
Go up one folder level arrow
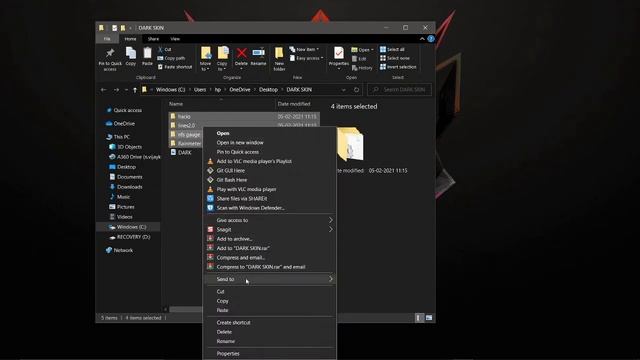coord(135,89)
